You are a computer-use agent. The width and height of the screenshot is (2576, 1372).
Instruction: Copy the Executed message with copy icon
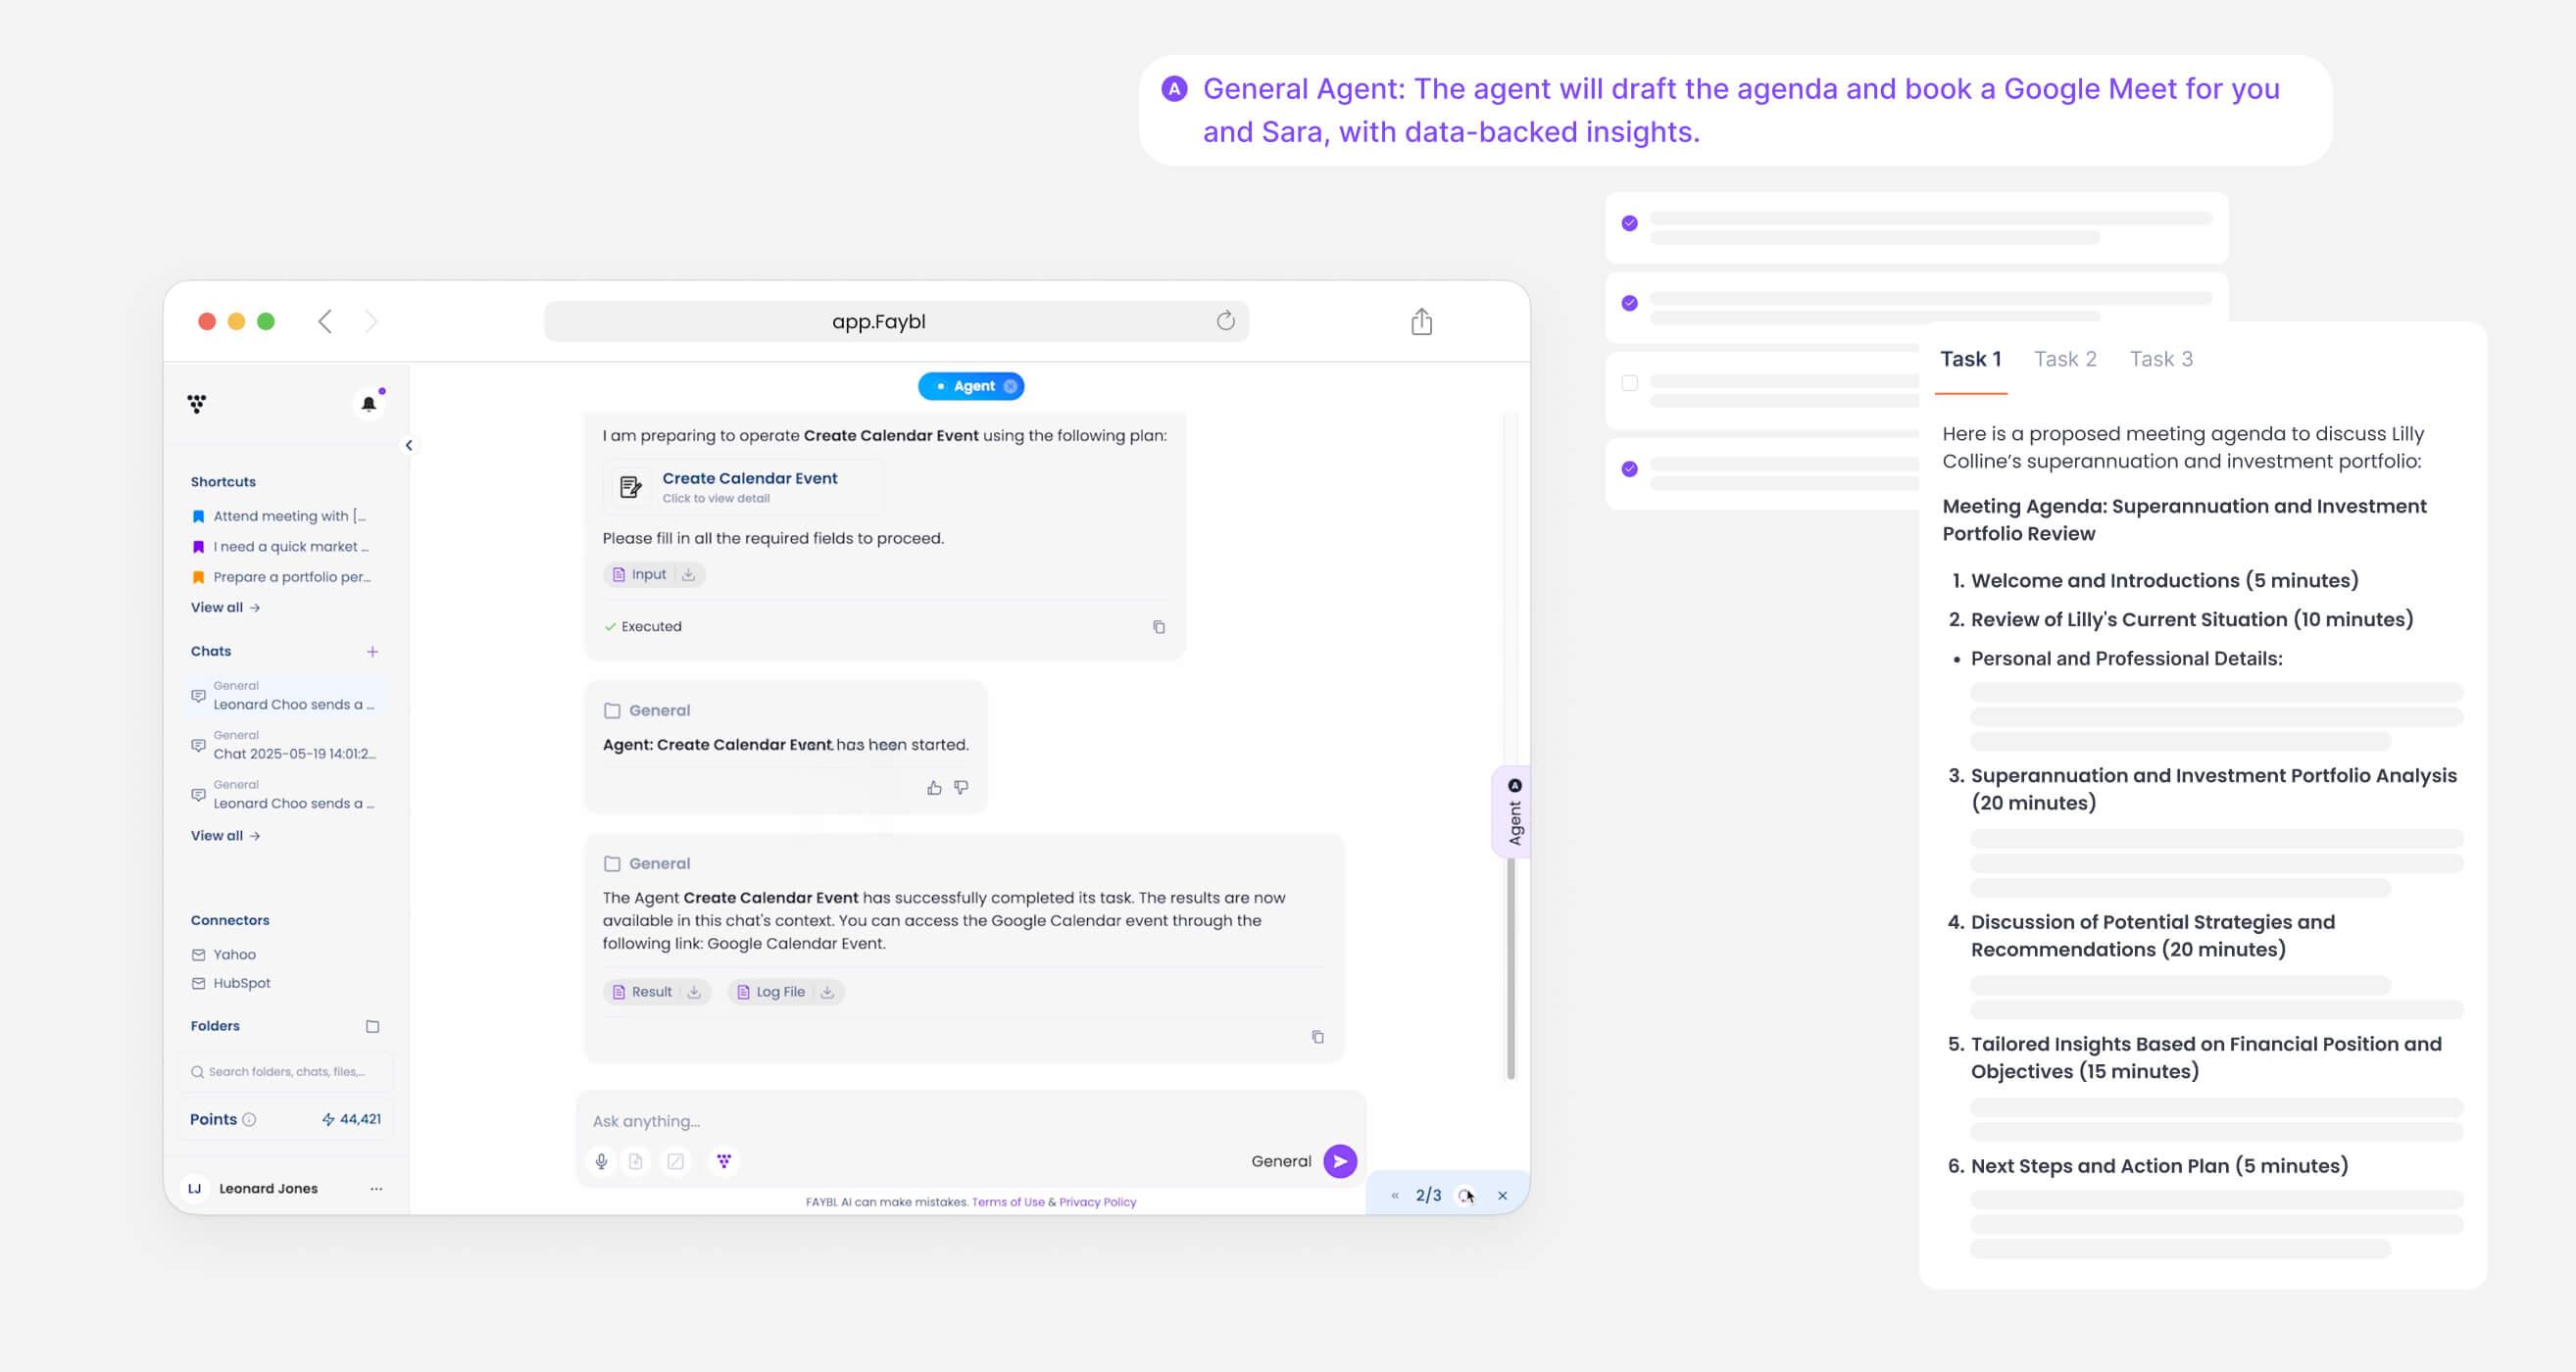coord(1158,627)
